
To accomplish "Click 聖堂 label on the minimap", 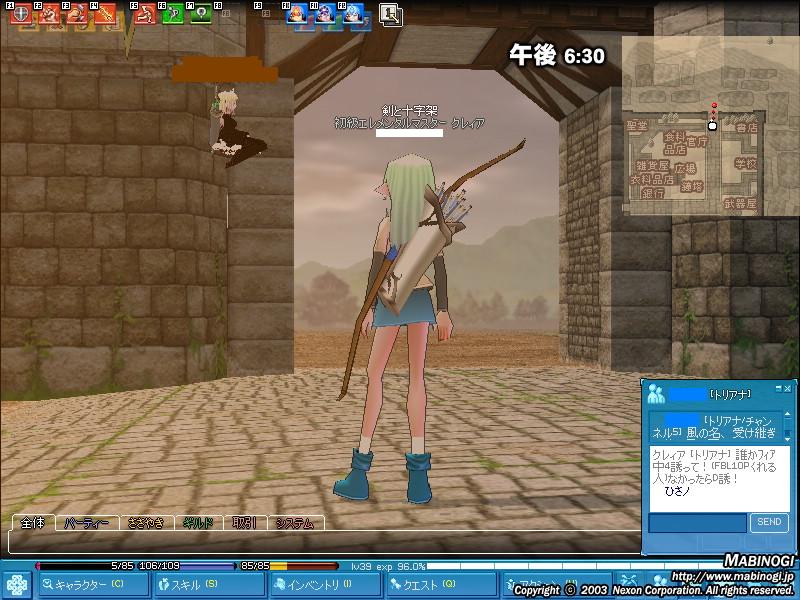I will (637, 126).
